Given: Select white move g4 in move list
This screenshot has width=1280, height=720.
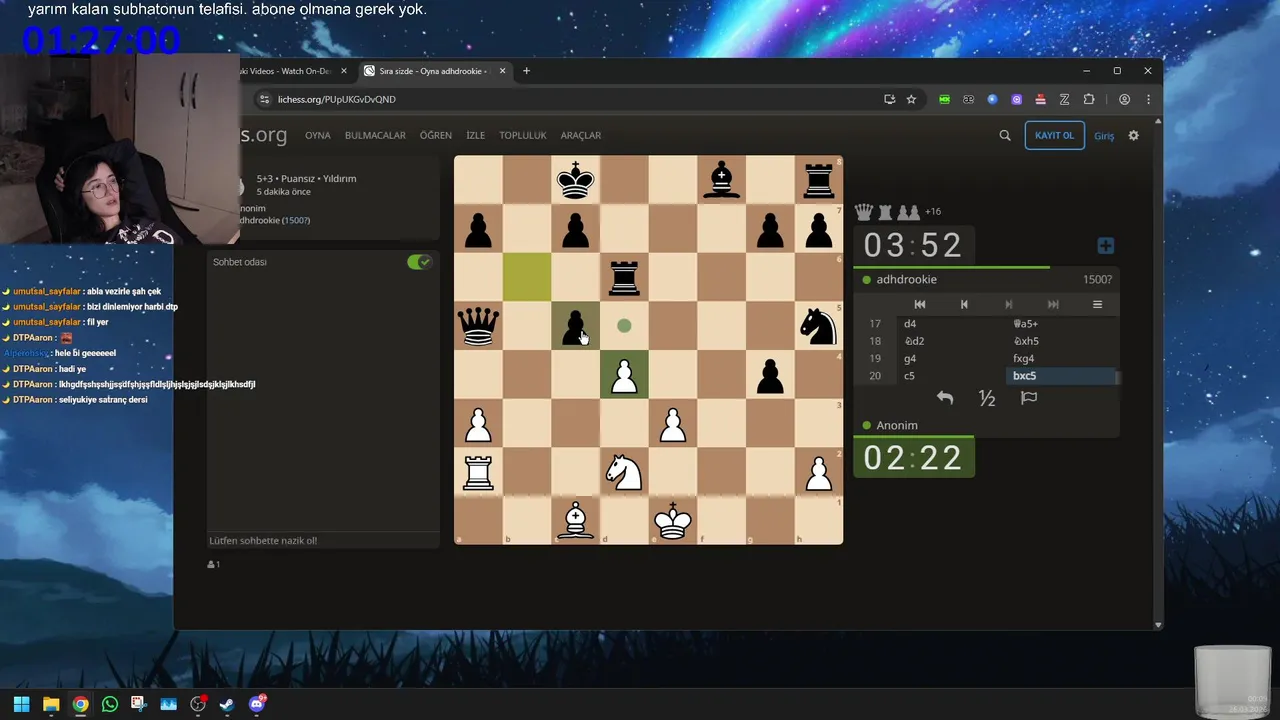Looking at the screenshot, I should tap(951, 359).
